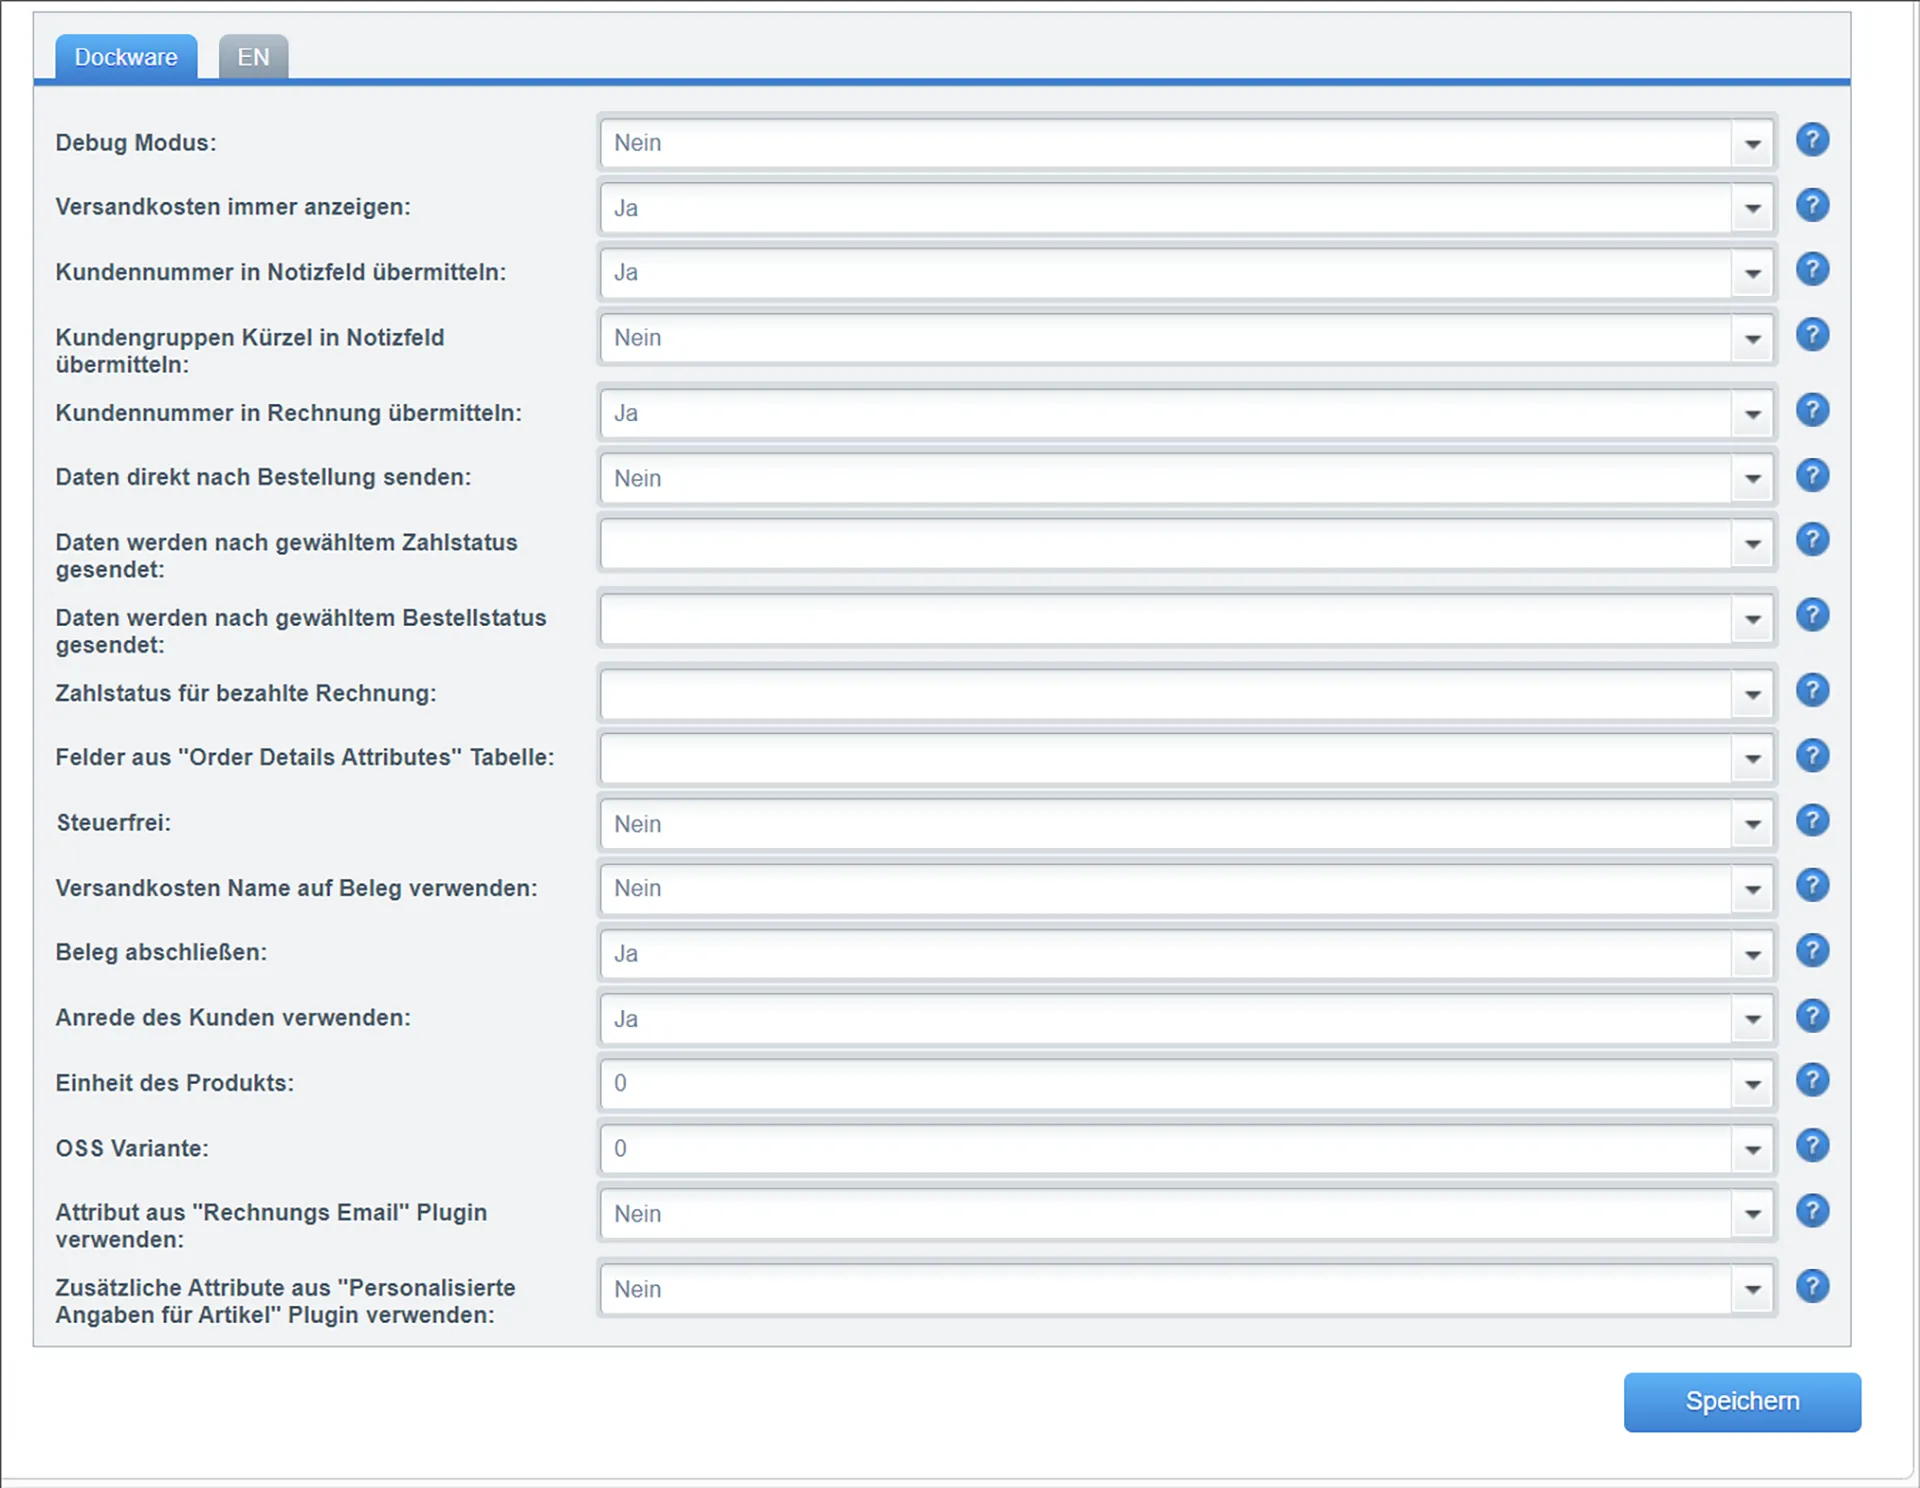
Task: Open dropdown for Rechnungs Email plugin attribute
Action: click(1752, 1215)
